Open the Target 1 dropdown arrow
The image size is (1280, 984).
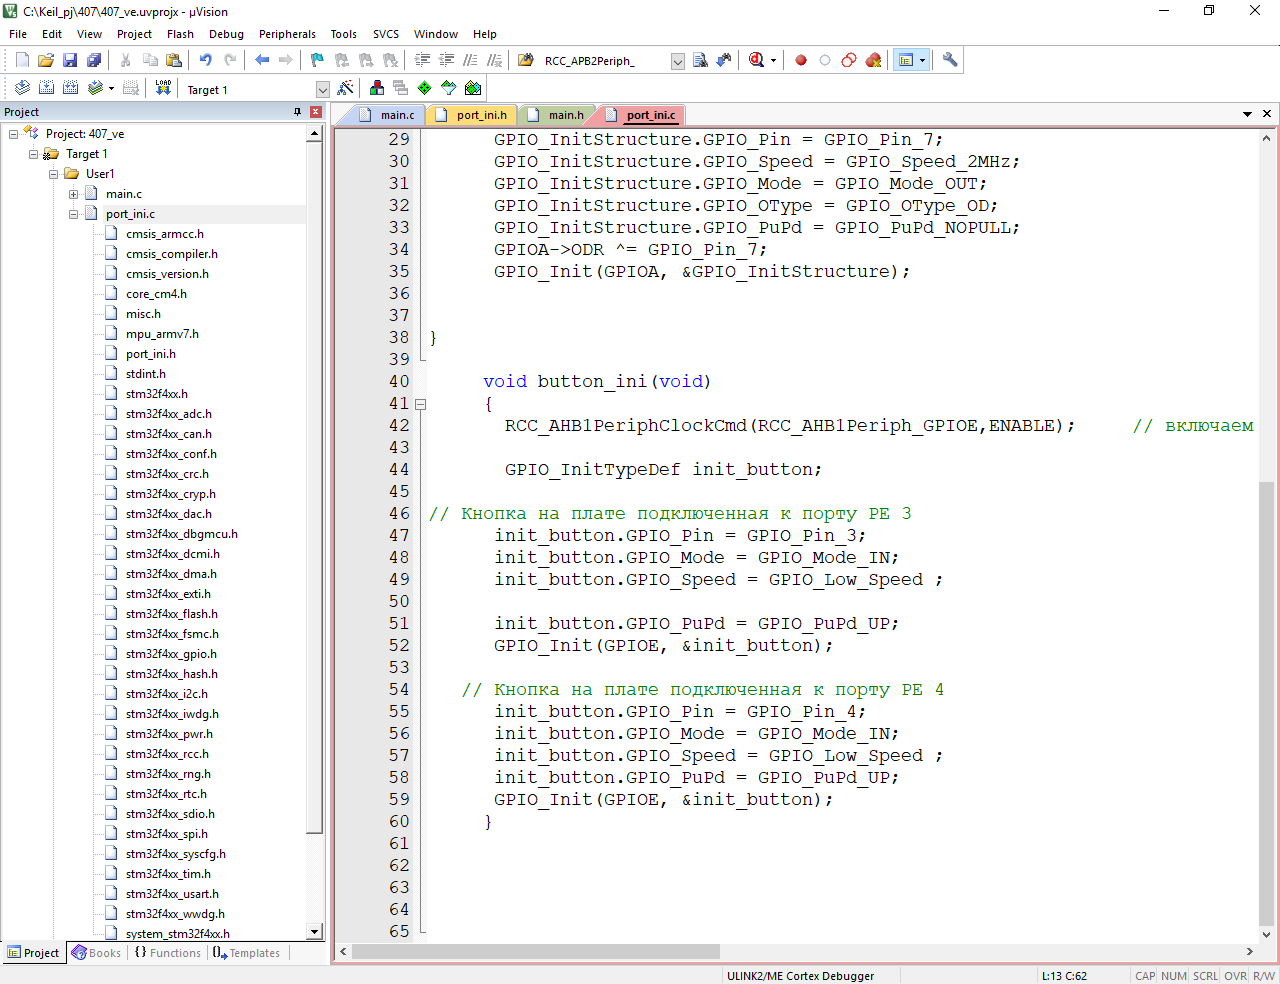point(322,89)
